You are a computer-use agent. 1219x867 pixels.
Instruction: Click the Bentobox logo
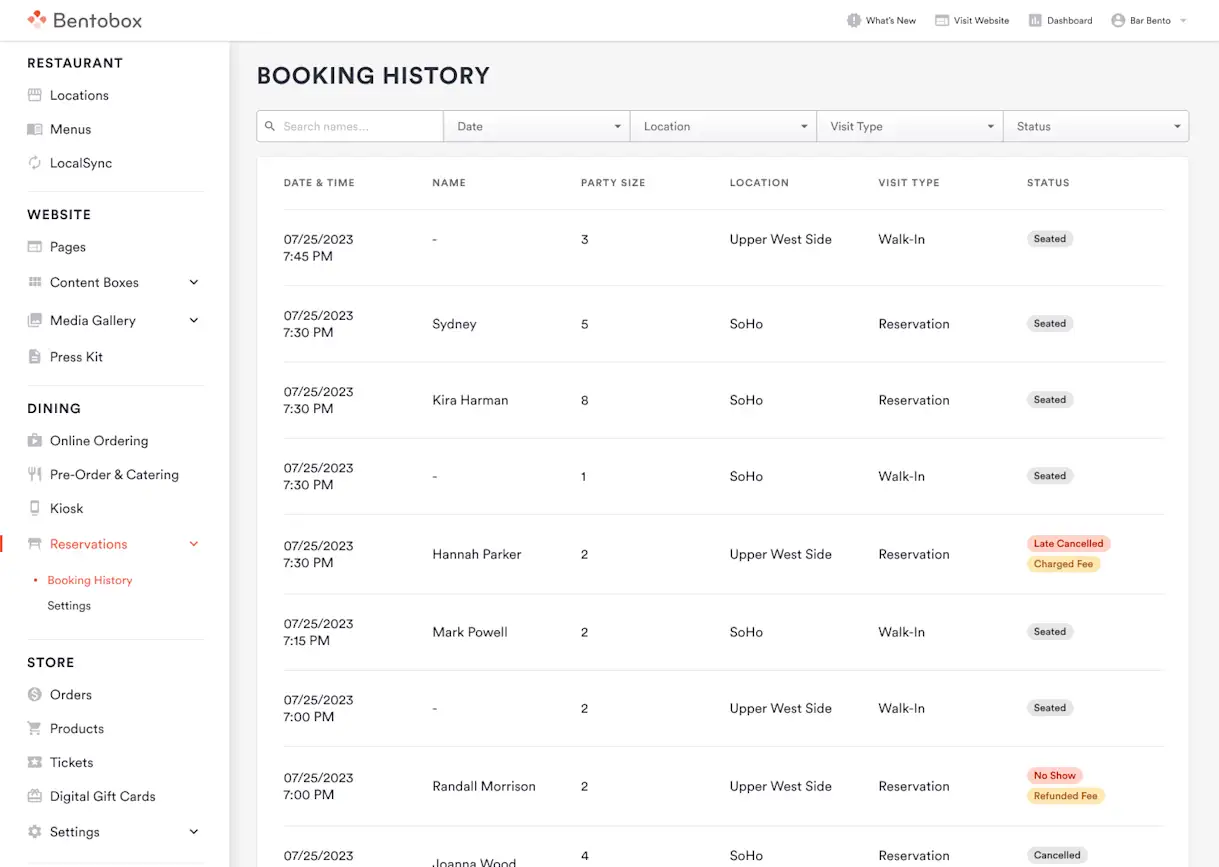84,20
